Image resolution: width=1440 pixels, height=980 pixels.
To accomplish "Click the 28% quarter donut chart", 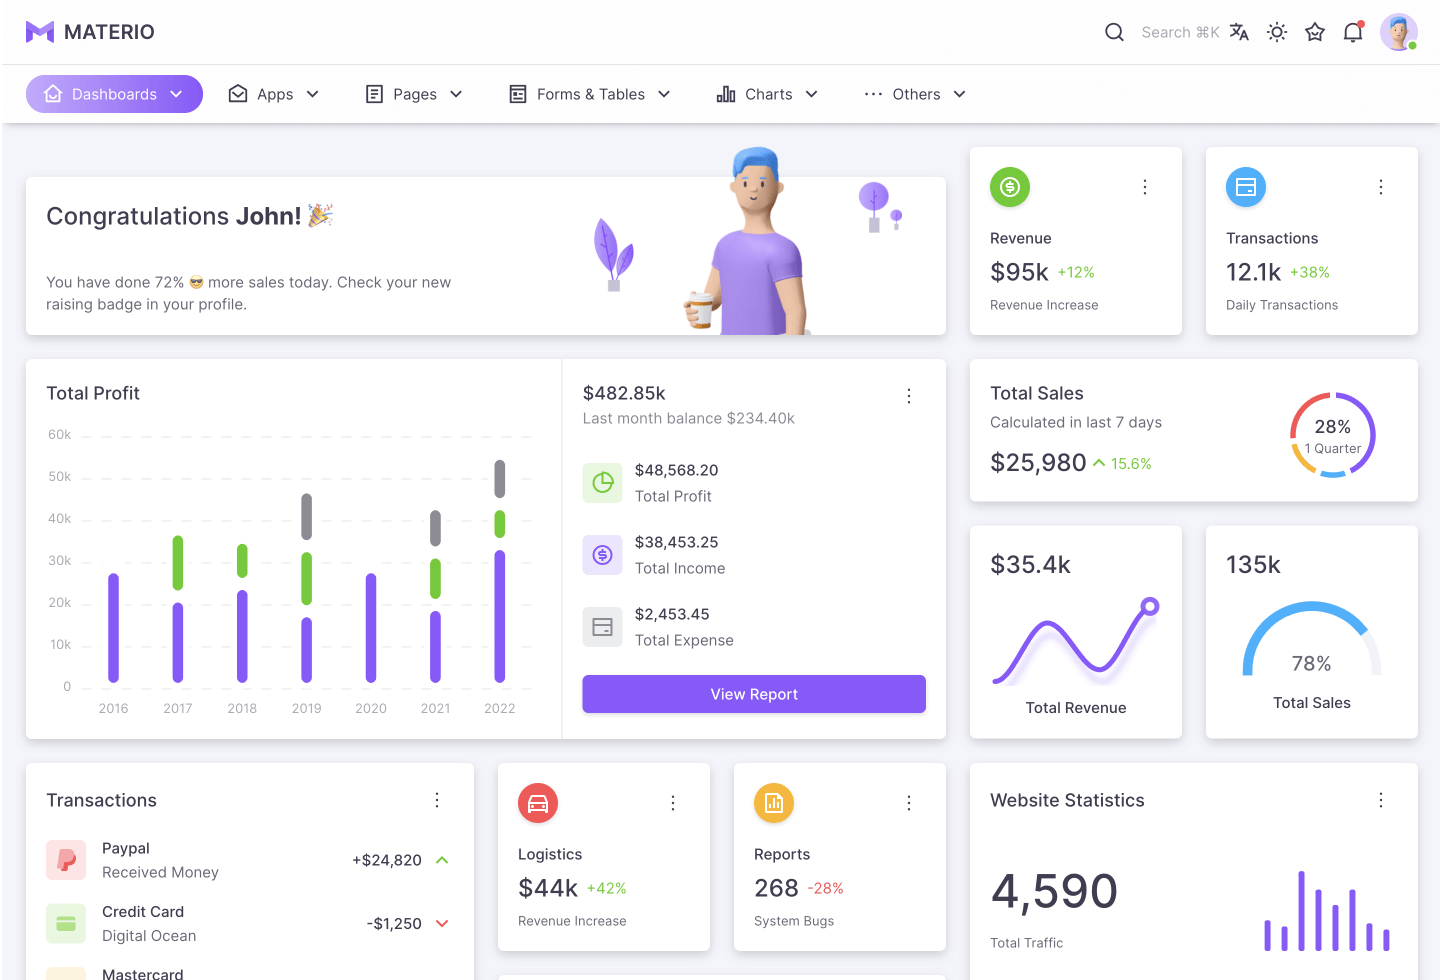I will 1333,435.
